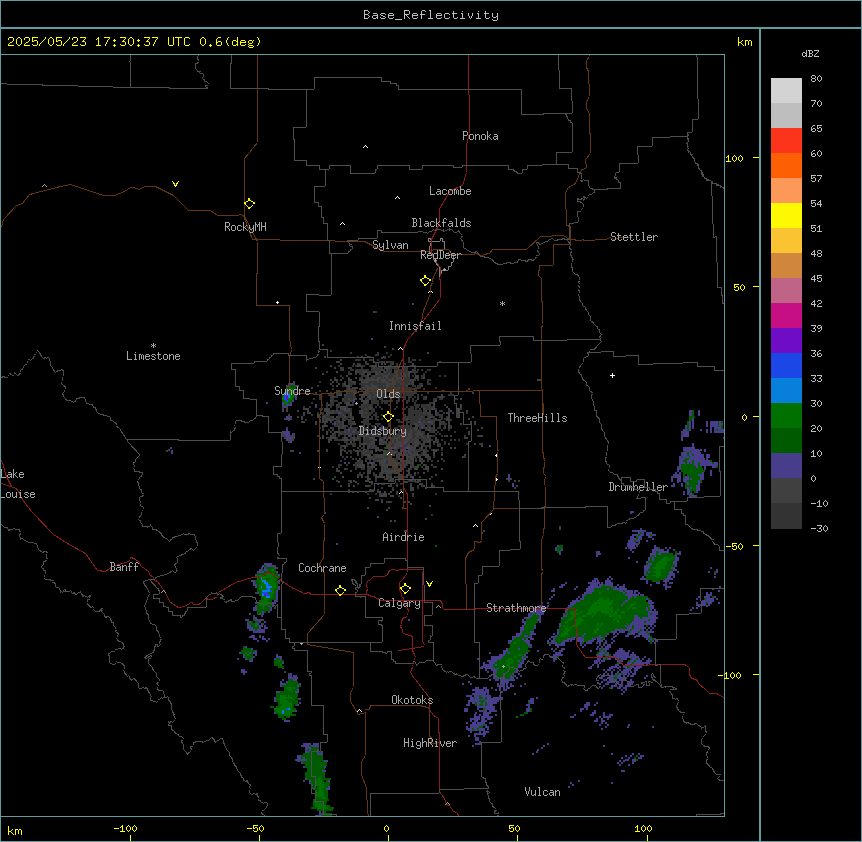Select the magenta 42-39 dBZ legend band
862x842 pixels.
click(786, 315)
